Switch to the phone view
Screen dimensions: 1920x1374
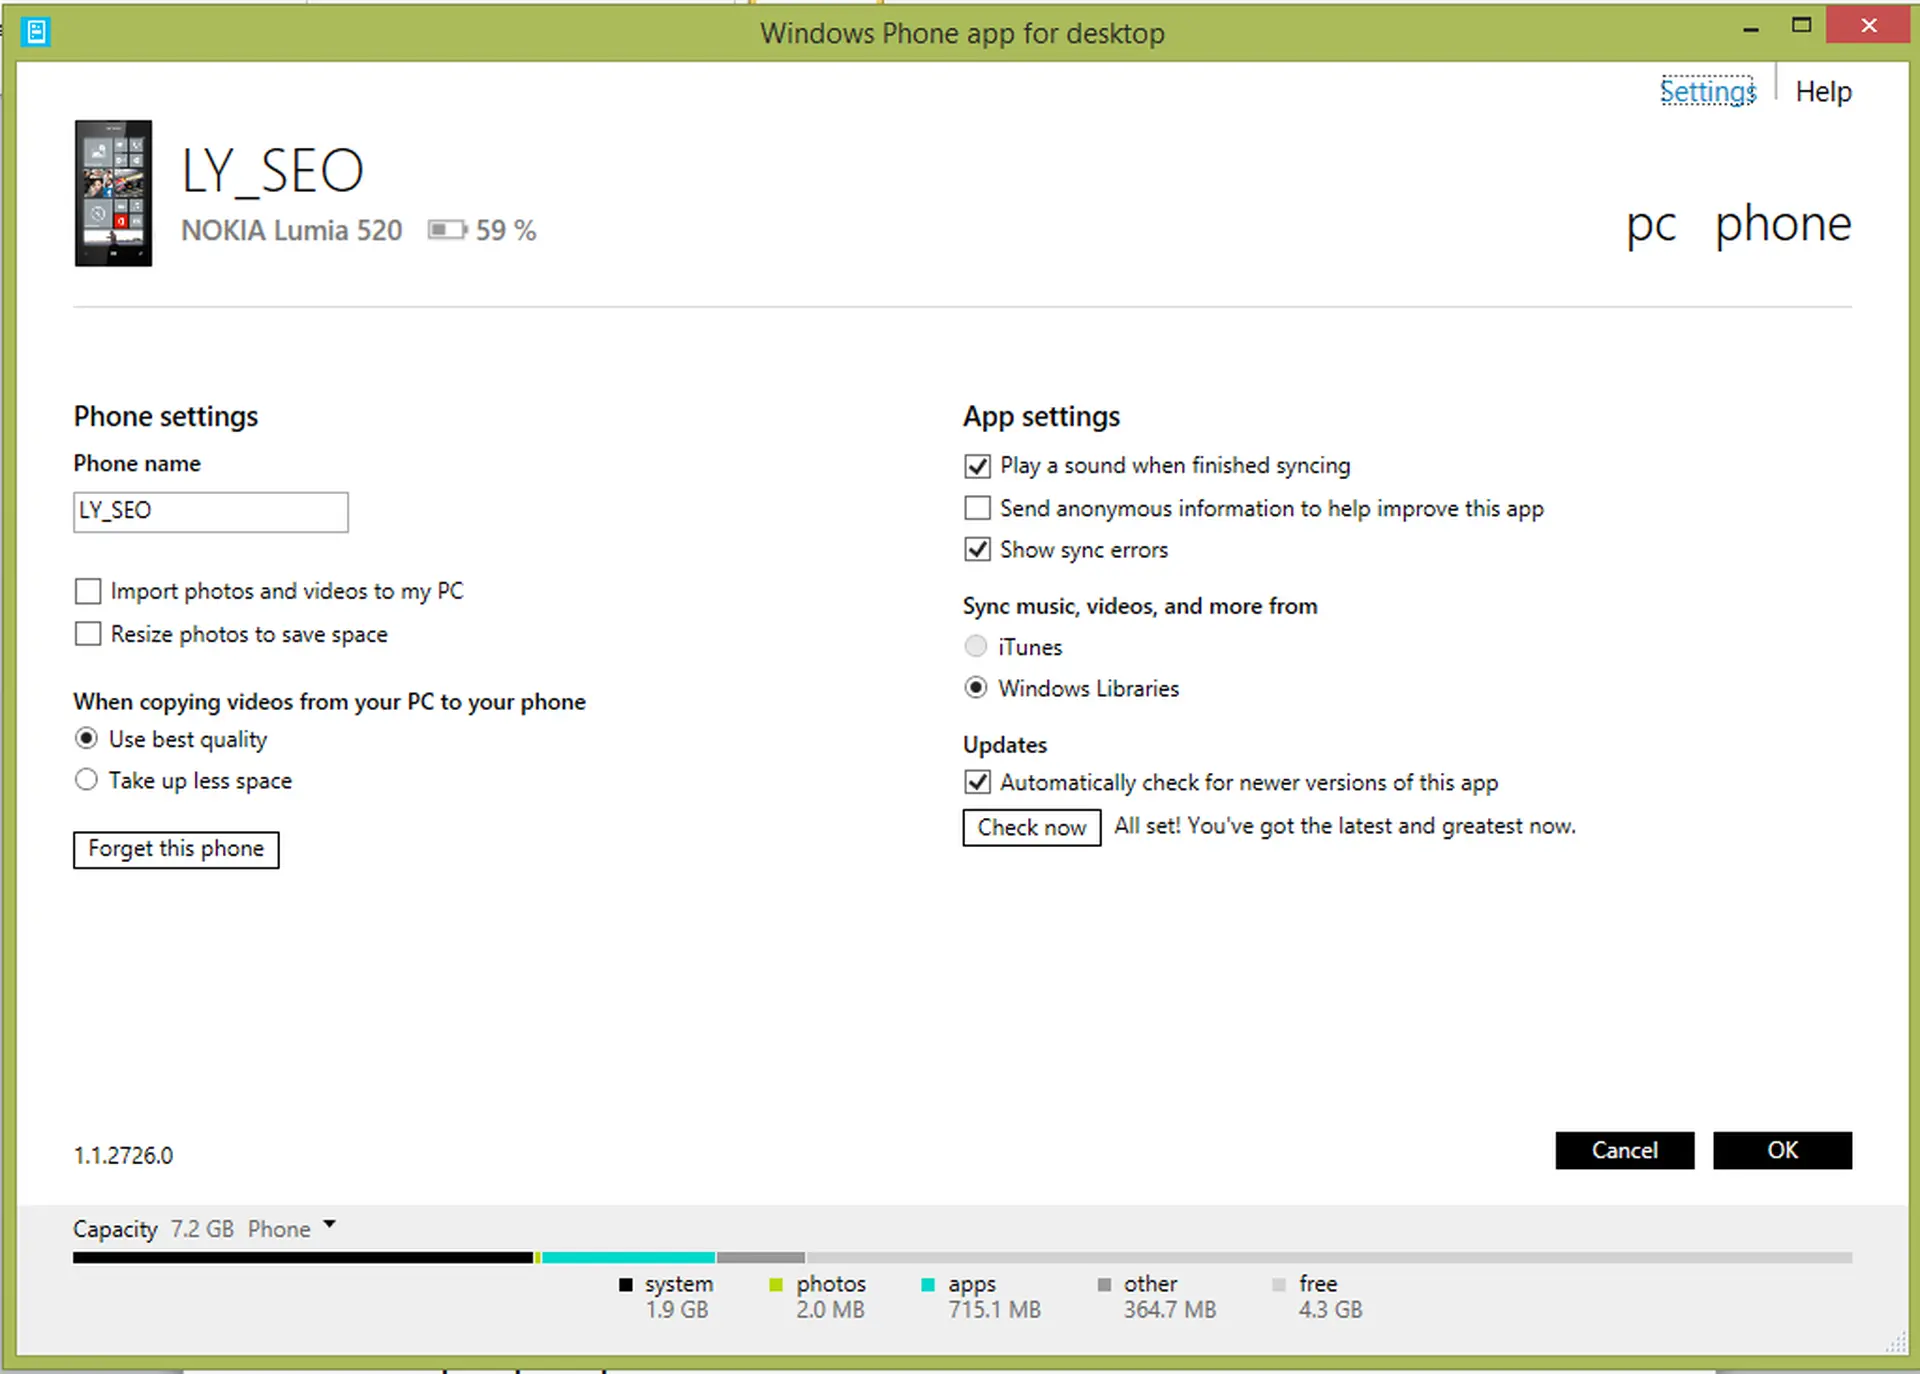point(1783,224)
